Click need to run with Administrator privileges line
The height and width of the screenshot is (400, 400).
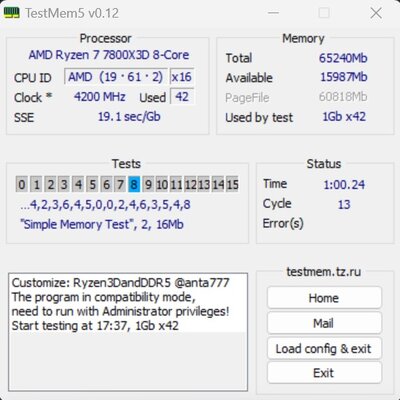point(121,311)
